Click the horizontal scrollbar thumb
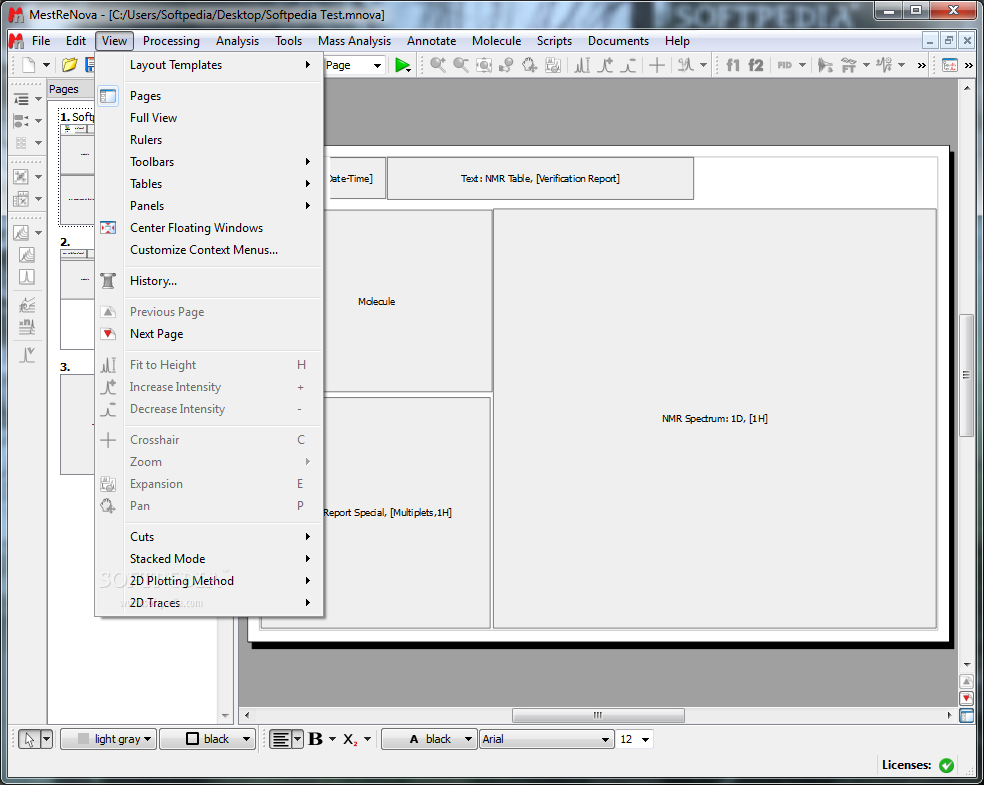Image resolution: width=984 pixels, height=785 pixels. point(598,715)
